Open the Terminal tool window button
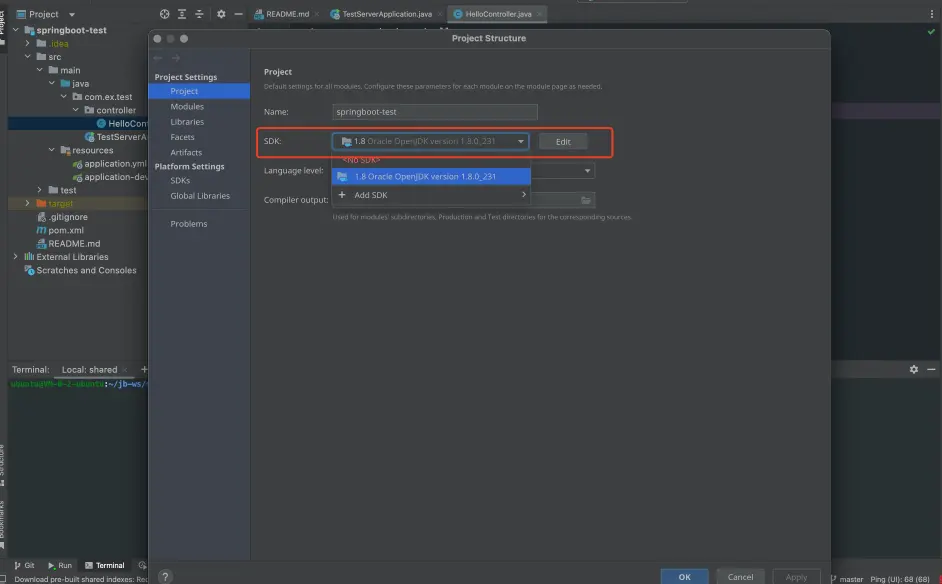This screenshot has width=942, height=584. pos(105,565)
